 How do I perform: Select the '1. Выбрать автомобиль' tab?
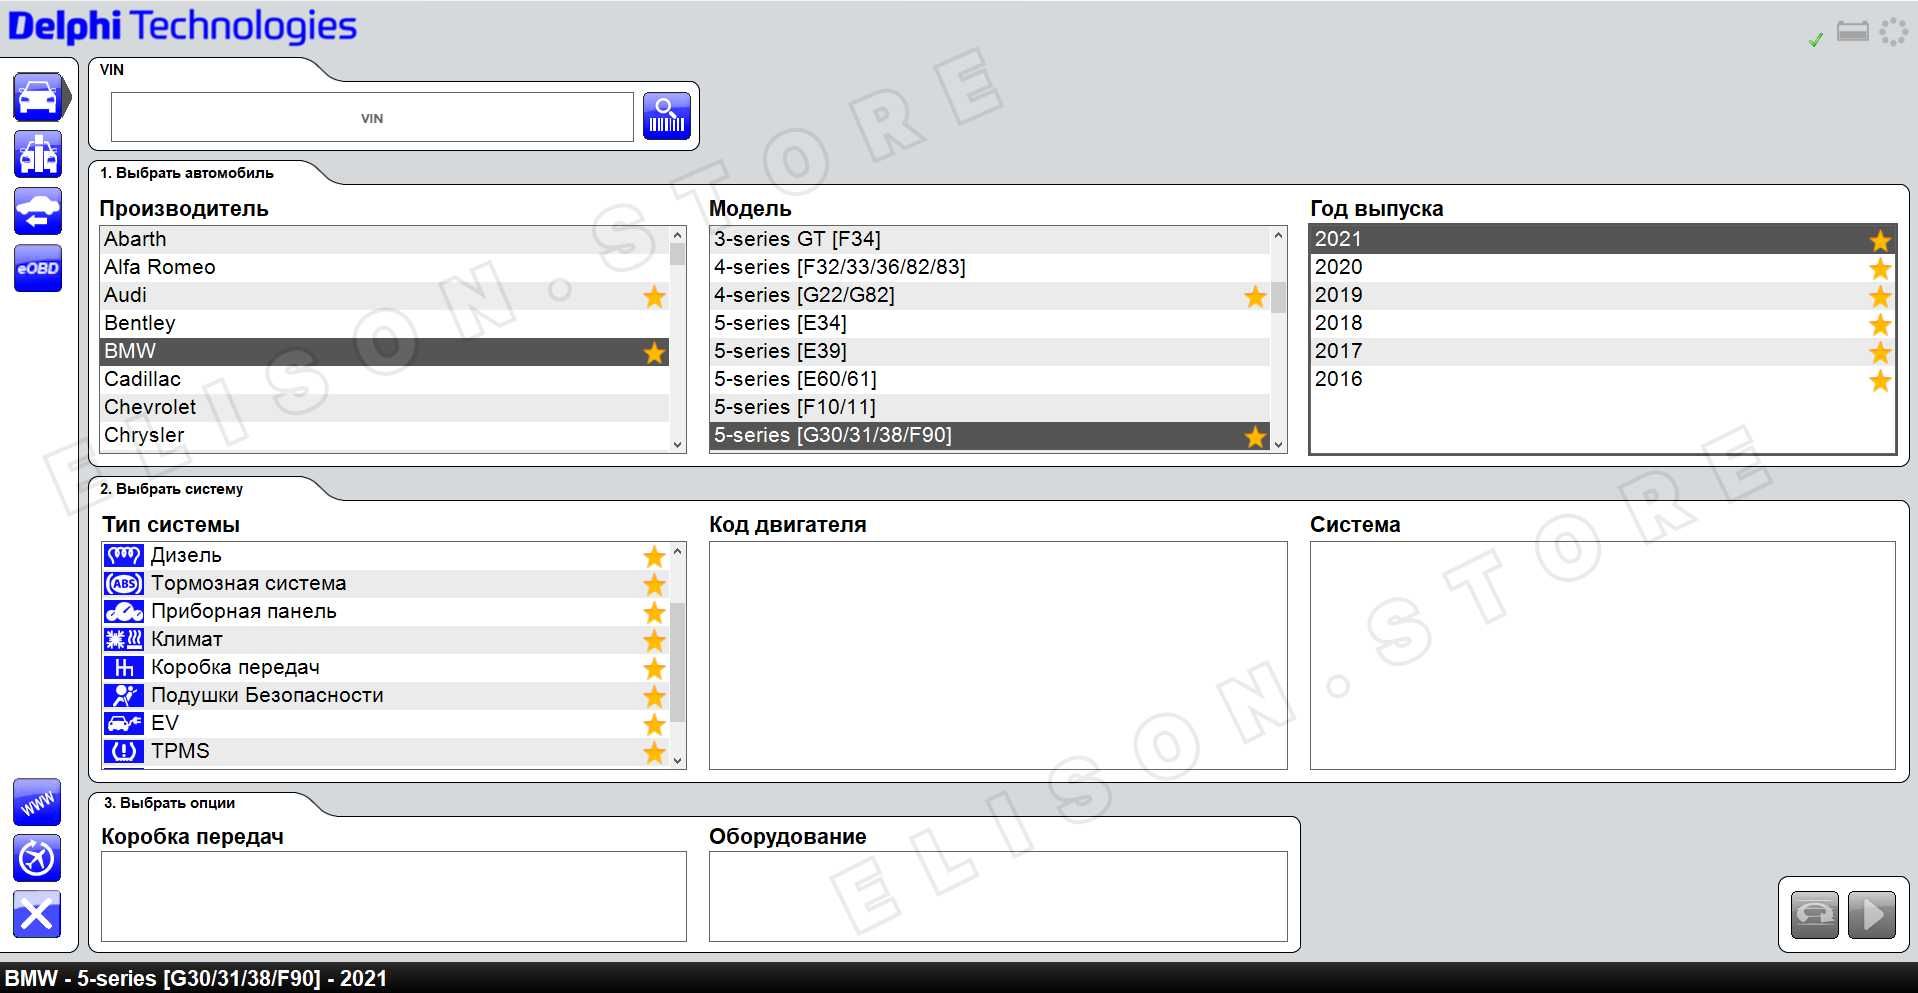187,173
